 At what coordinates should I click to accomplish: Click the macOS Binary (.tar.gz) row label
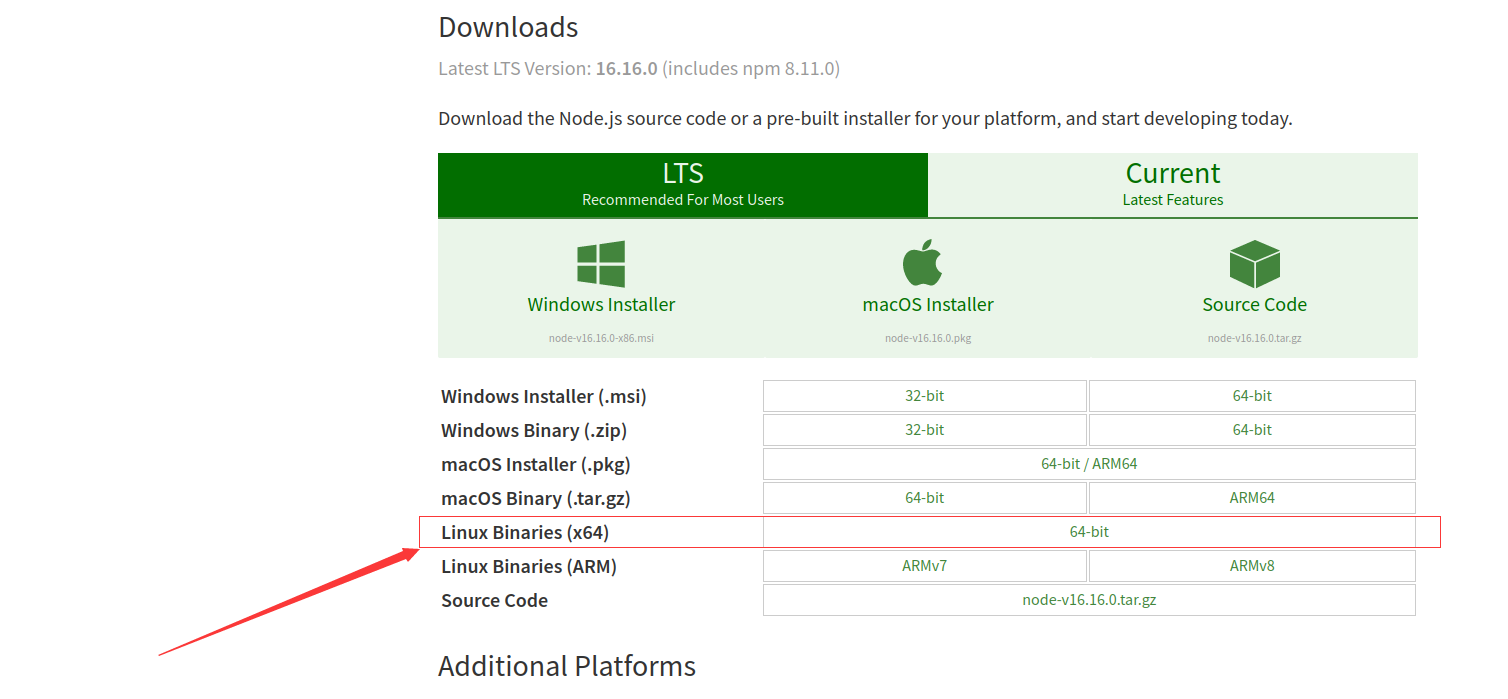(x=536, y=499)
